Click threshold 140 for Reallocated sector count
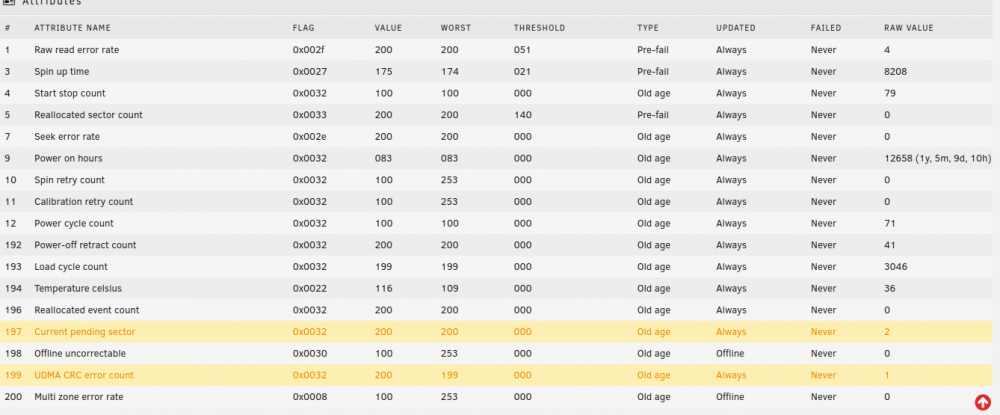The image size is (1000, 415). coord(522,115)
